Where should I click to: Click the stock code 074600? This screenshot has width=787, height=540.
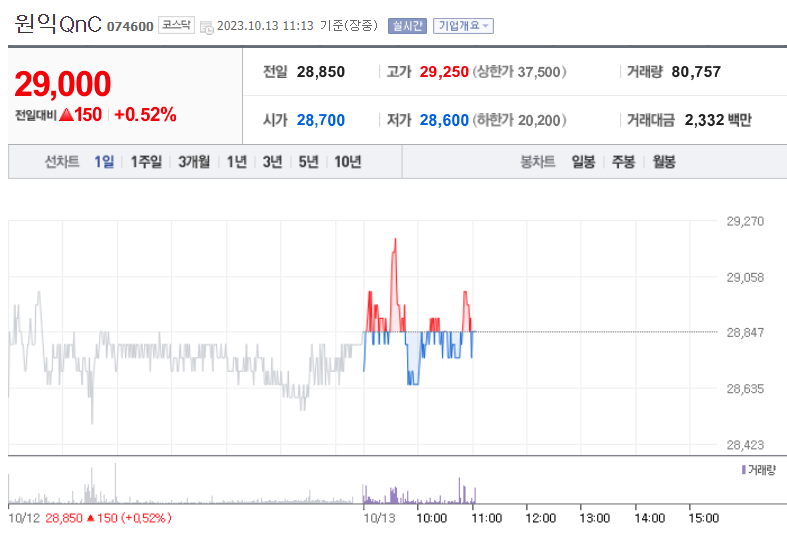tap(130, 26)
